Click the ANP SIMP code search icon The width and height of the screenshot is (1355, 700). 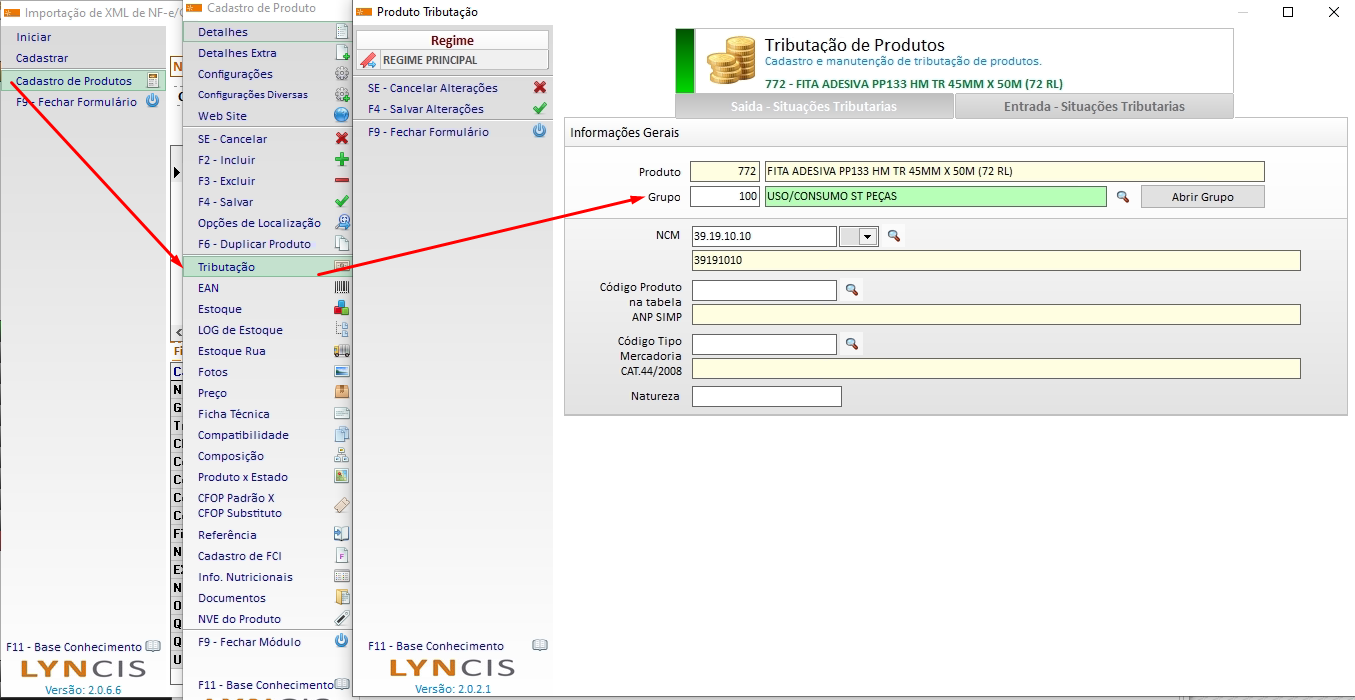(x=852, y=290)
